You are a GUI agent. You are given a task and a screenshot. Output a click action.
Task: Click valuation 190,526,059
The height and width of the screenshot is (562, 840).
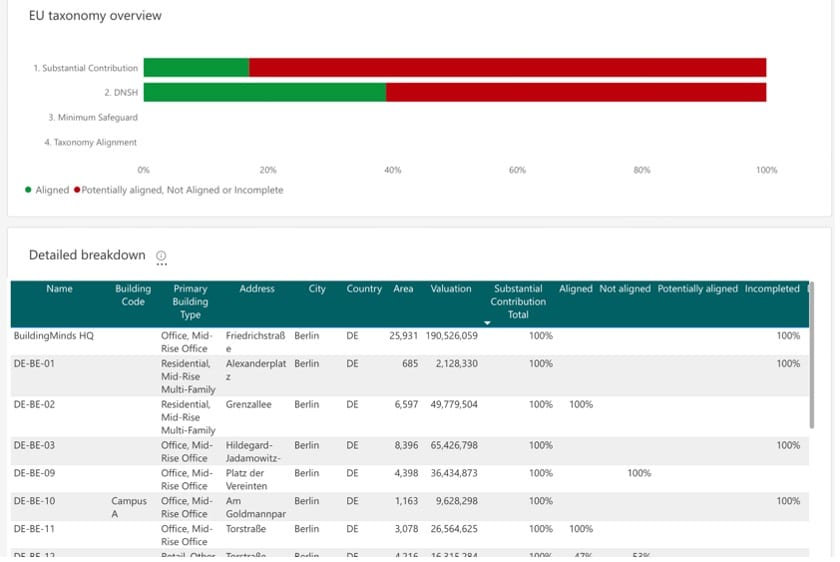[x=452, y=336]
